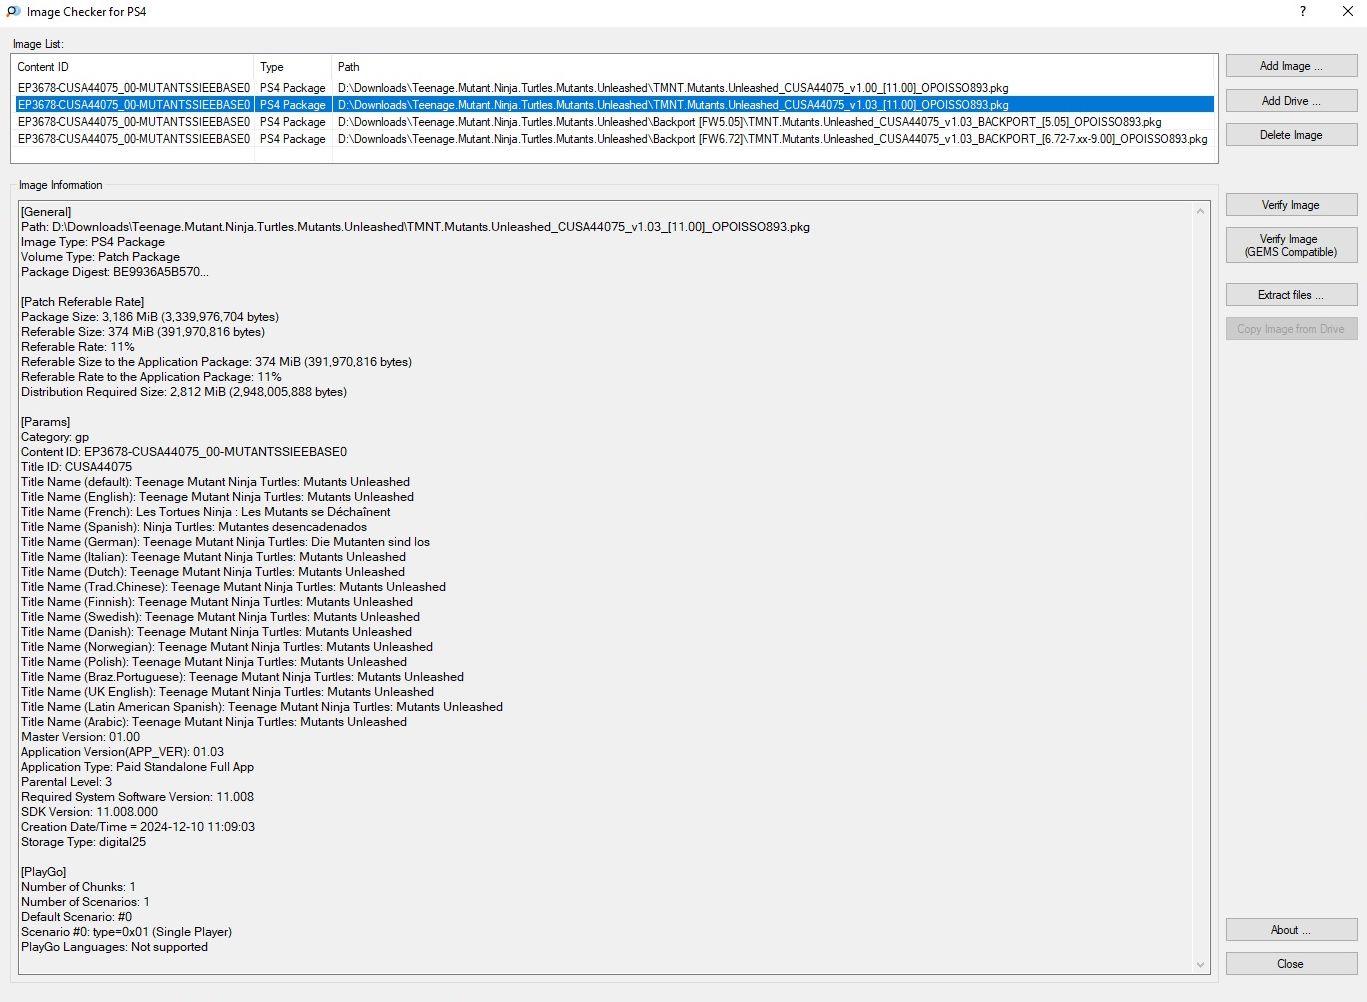Click the Verify Image button
The width and height of the screenshot is (1367, 1002).
1291,205
